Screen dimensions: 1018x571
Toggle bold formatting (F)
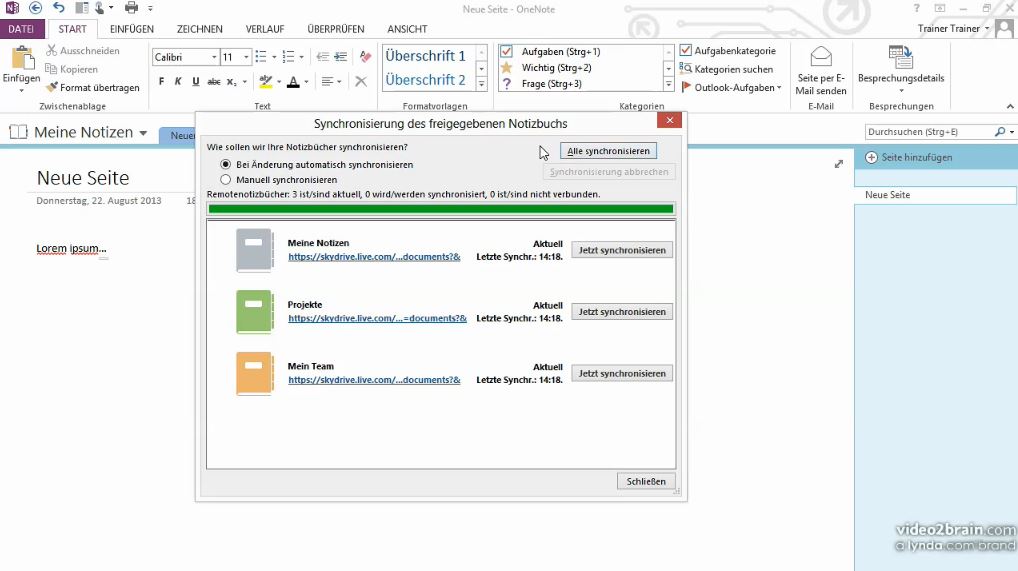[162, 81]
